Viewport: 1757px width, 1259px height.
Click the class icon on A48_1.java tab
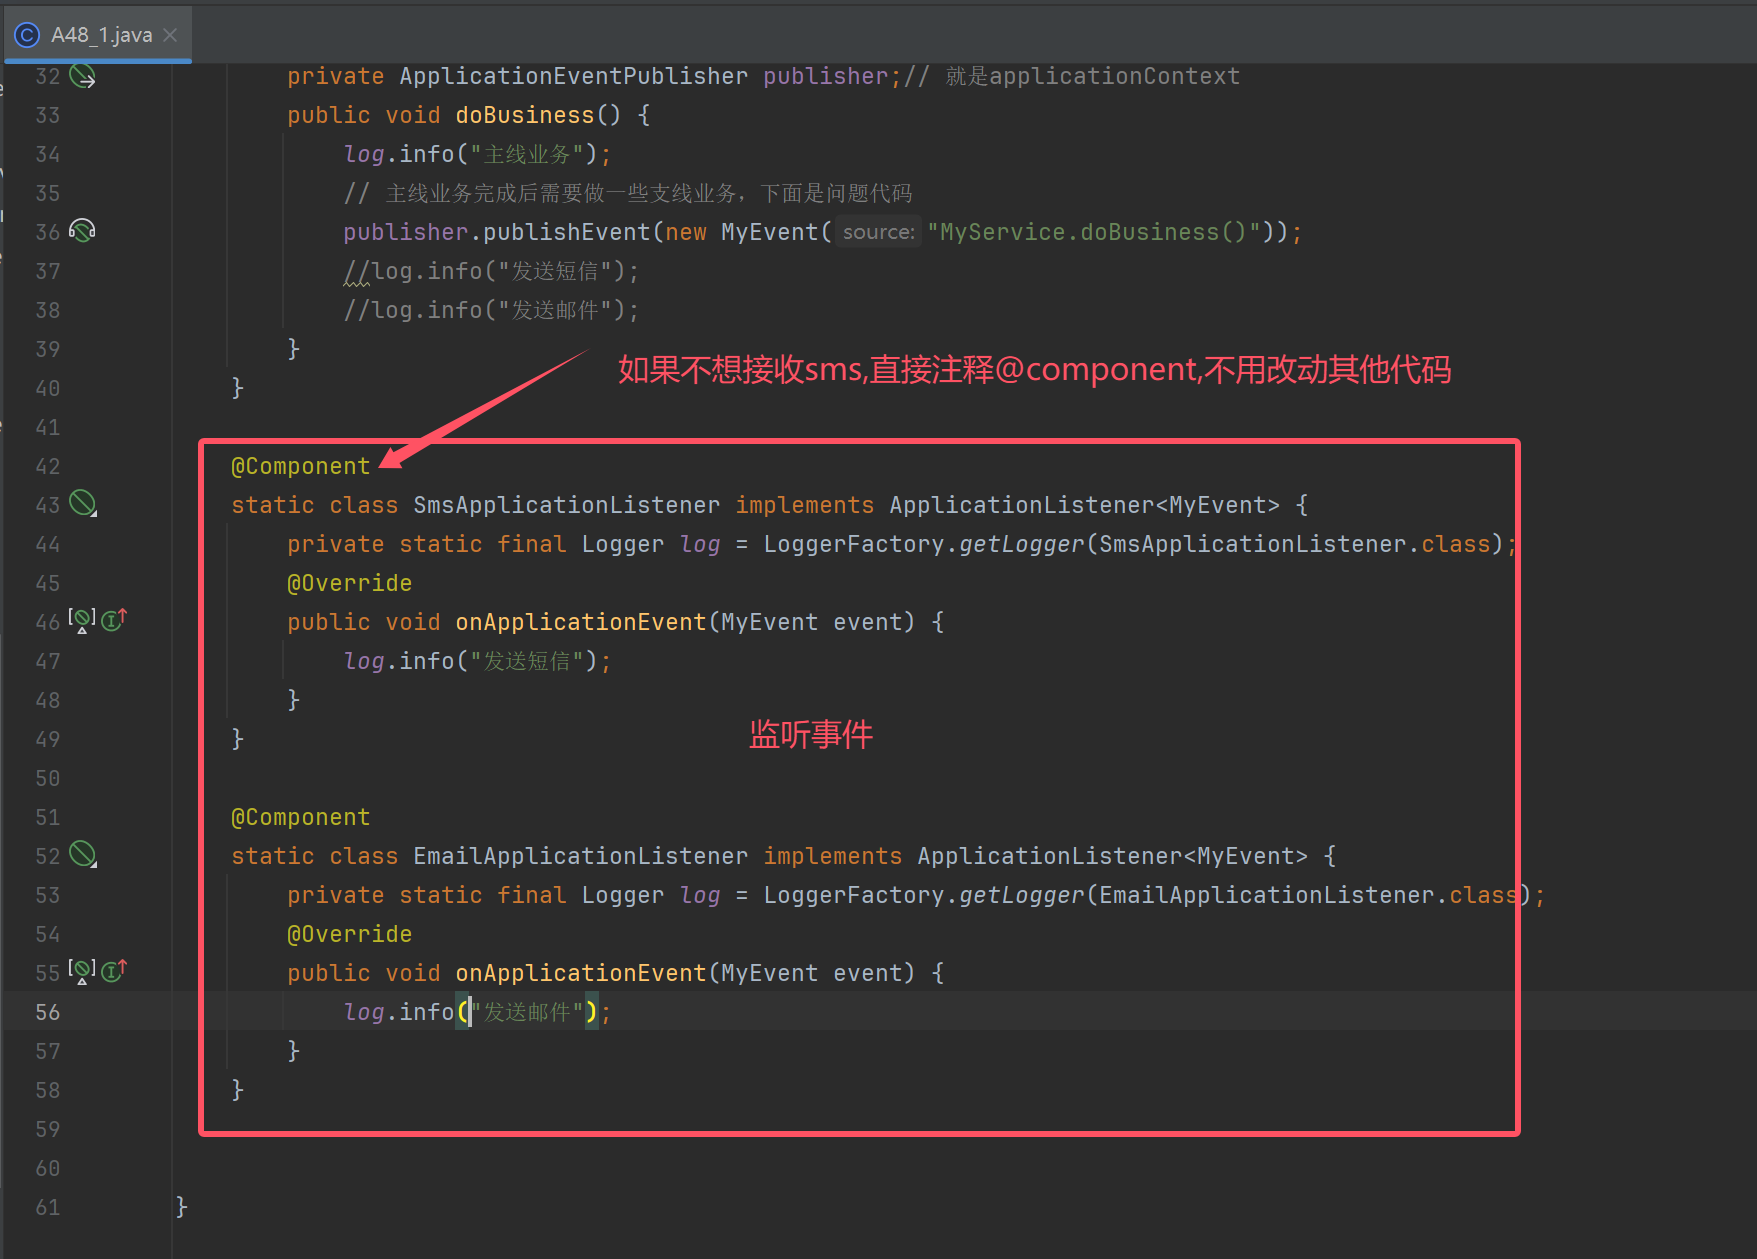27,35
